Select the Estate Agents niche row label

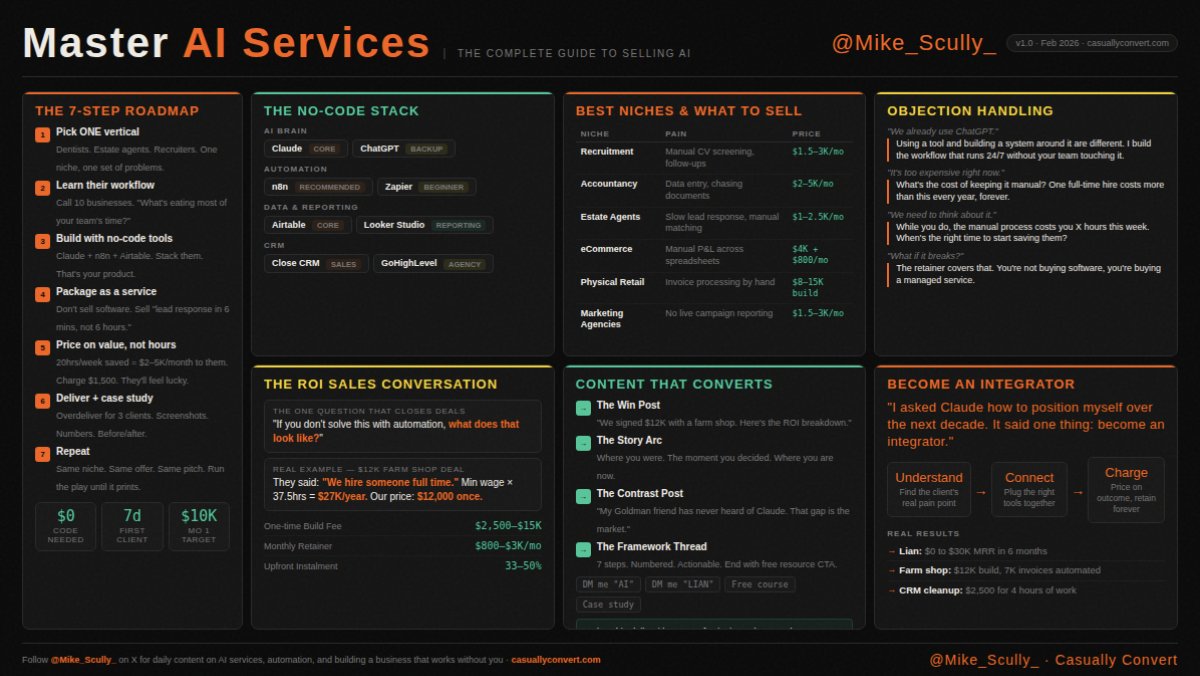[x=611, y=216]
